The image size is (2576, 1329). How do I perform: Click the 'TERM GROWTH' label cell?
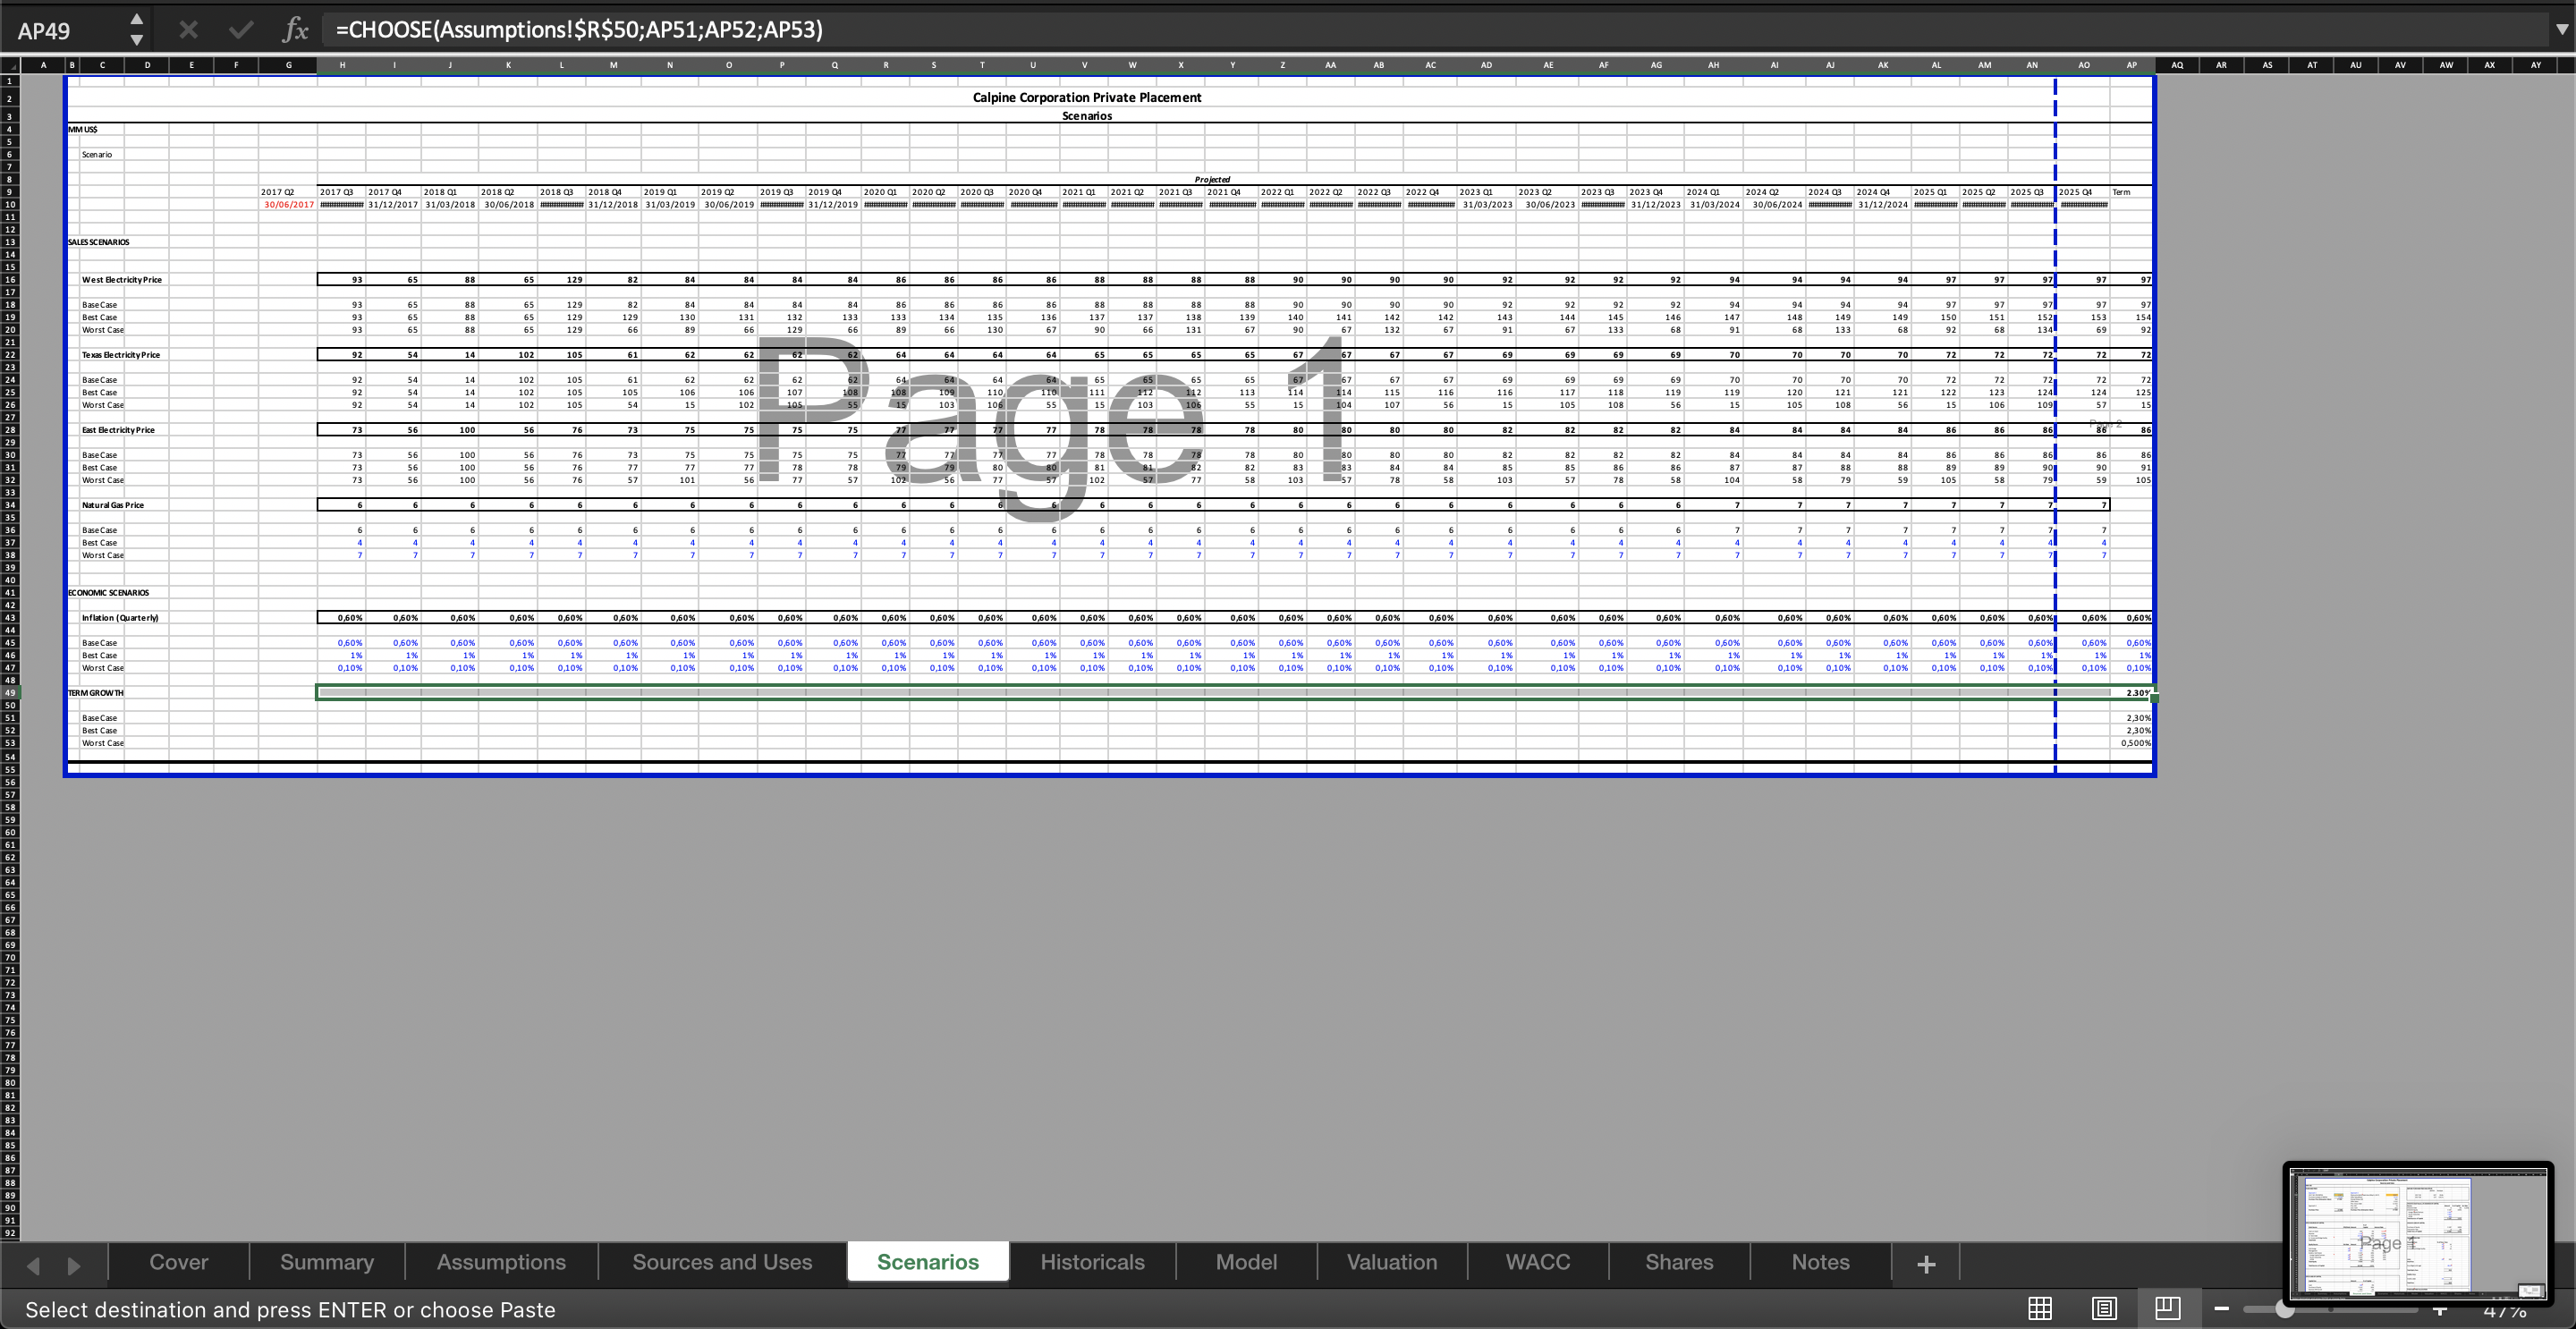pyautogui.click(x=96, y=693)
